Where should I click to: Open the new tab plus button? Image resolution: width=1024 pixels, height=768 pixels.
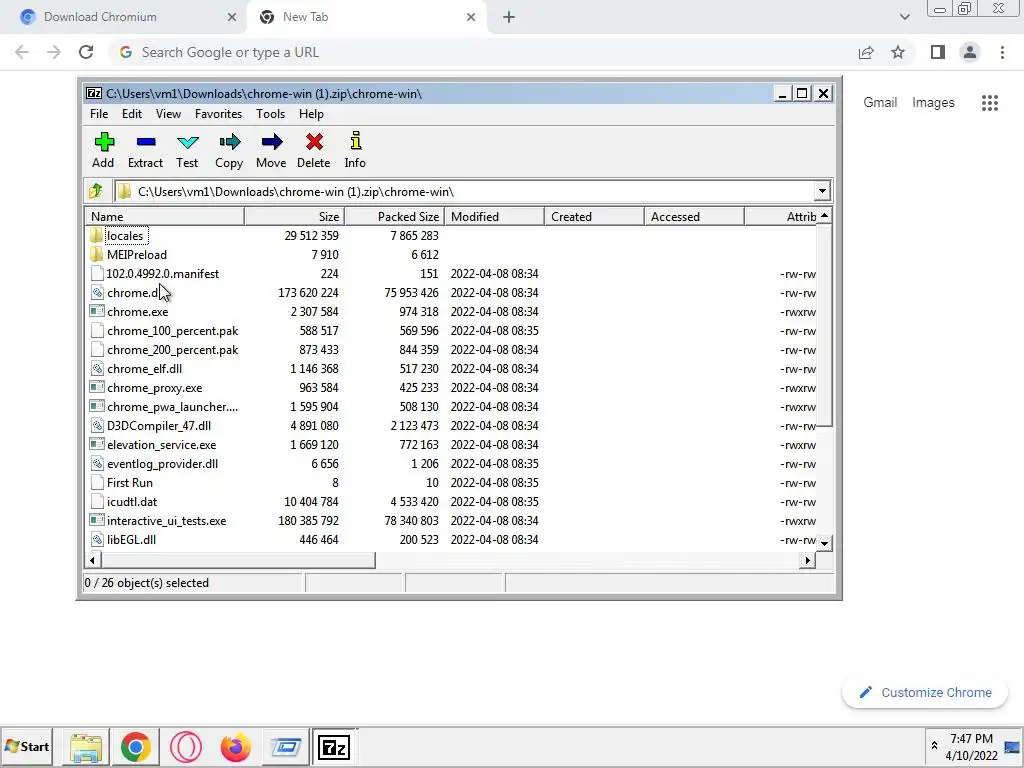click(x=509, y=17)
